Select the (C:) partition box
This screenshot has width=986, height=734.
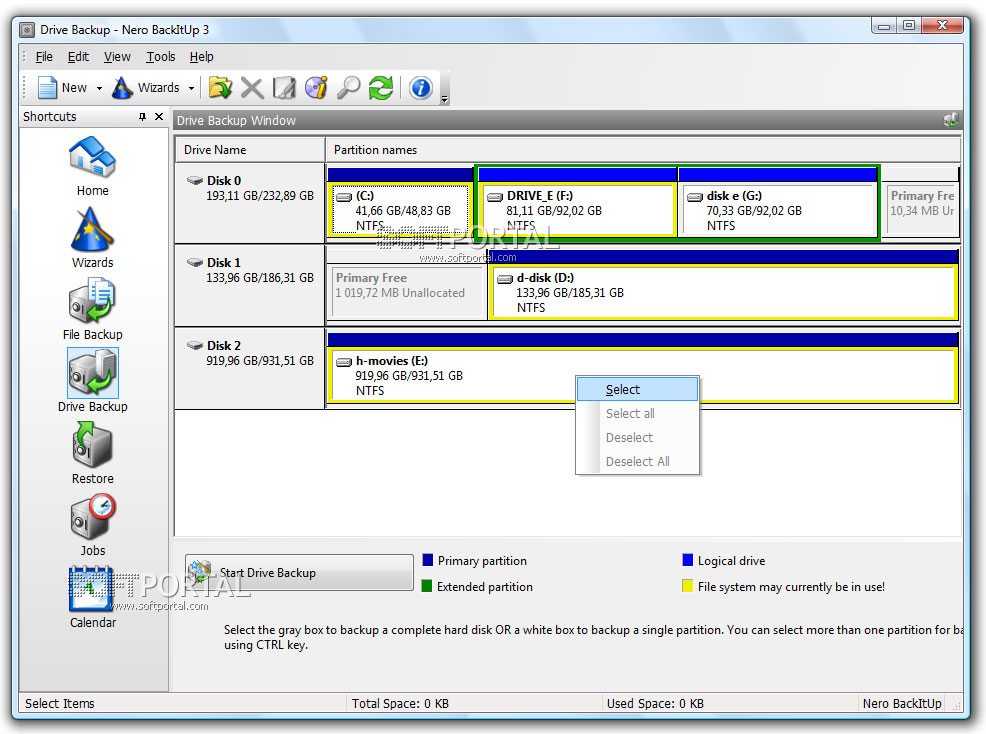point(400,209)
